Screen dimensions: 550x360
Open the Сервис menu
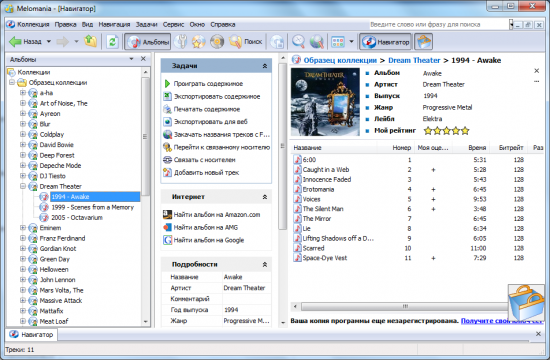point(173,25)
